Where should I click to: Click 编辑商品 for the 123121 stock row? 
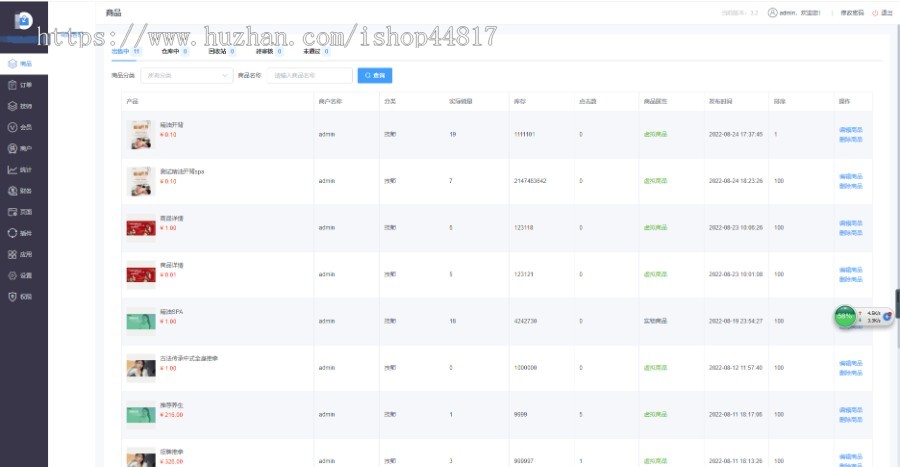(x=851, y=270)
